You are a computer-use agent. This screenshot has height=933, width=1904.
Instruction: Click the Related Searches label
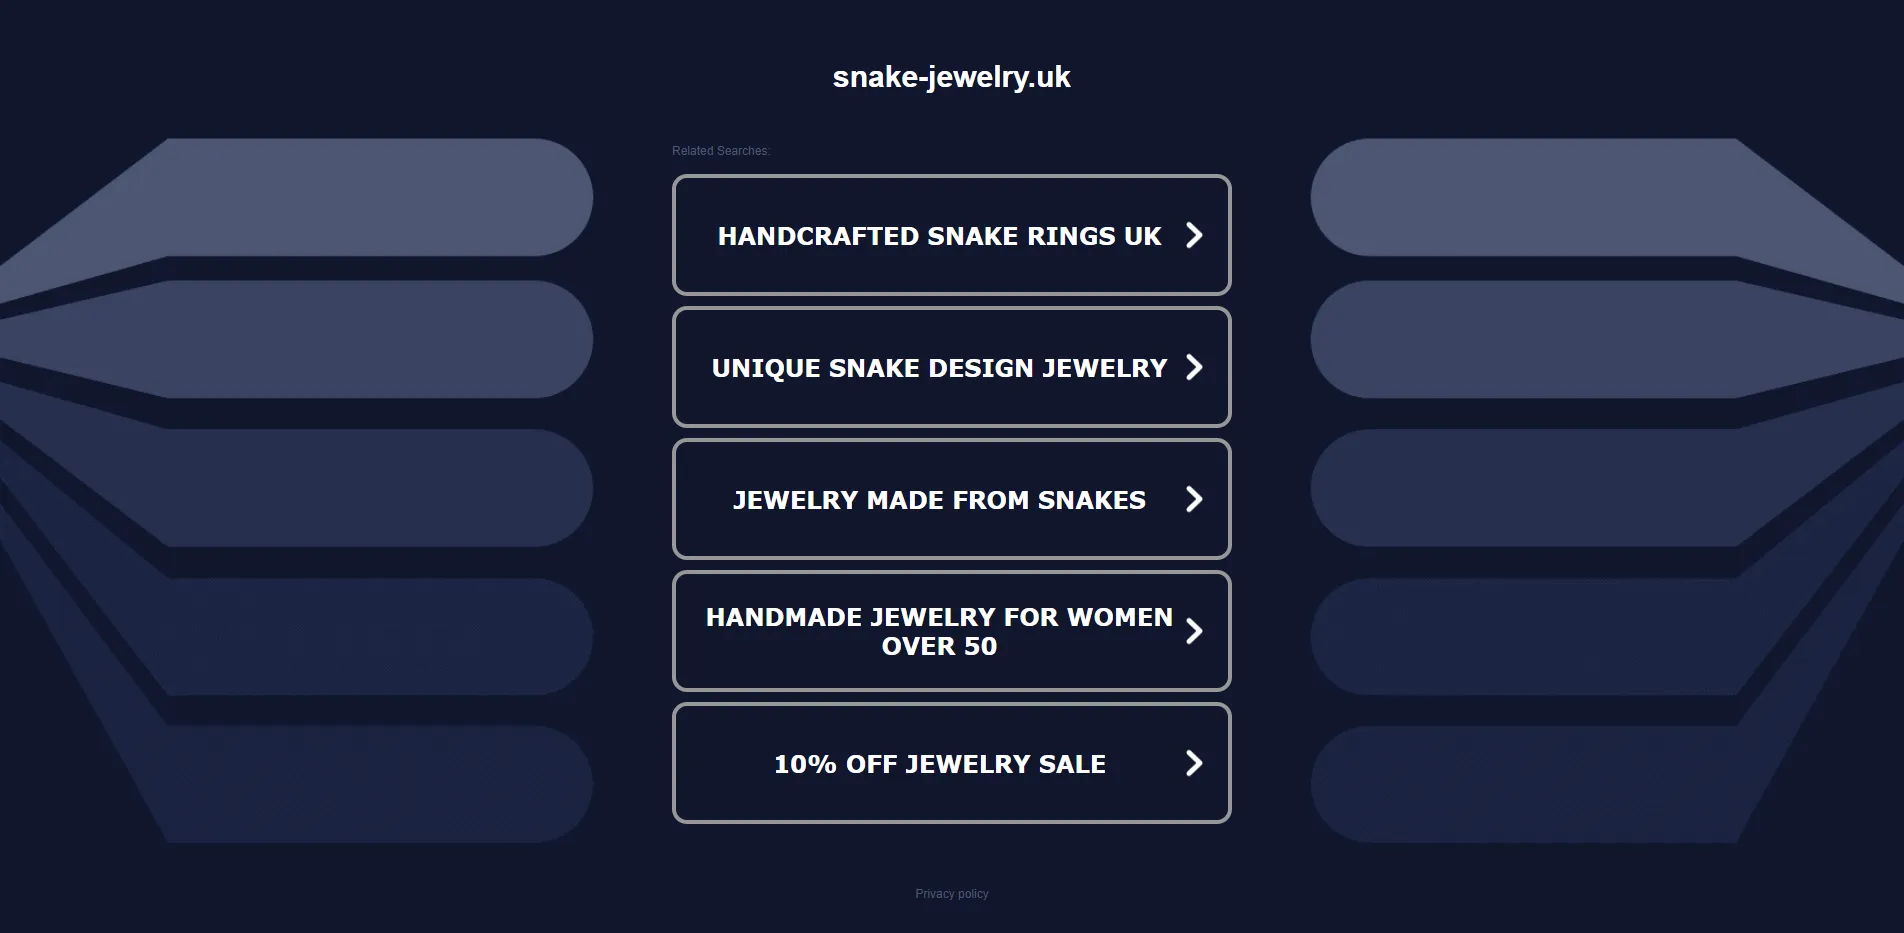pos(720,150)
